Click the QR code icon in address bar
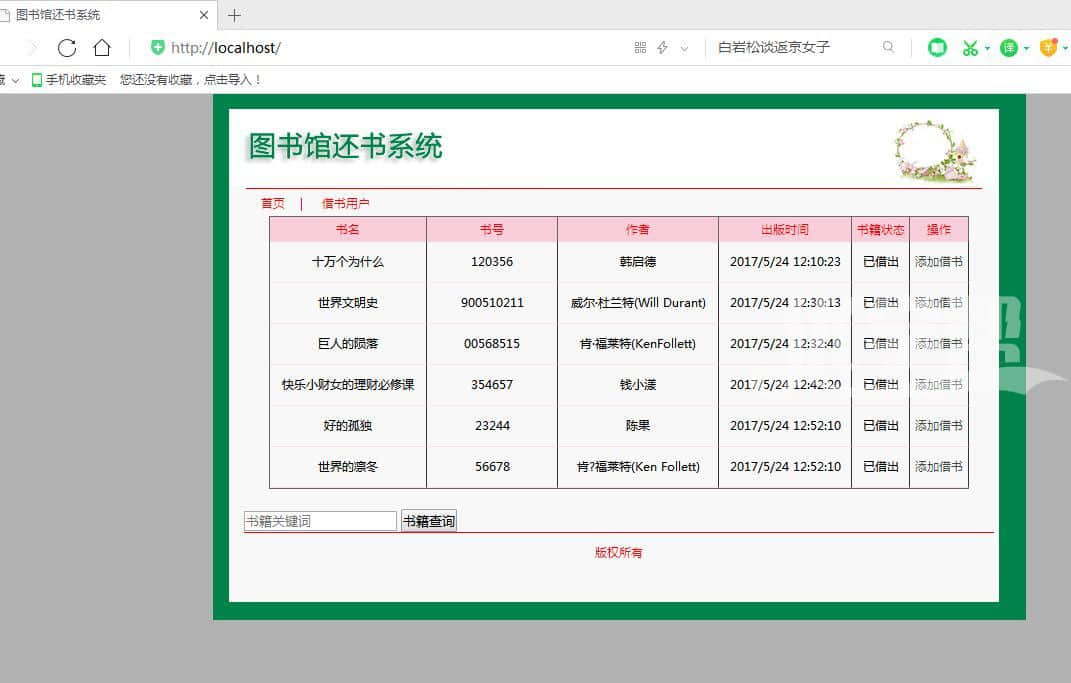Image resolution: width=1071 pixels, height=683 pixels. (x=640, y=48)
